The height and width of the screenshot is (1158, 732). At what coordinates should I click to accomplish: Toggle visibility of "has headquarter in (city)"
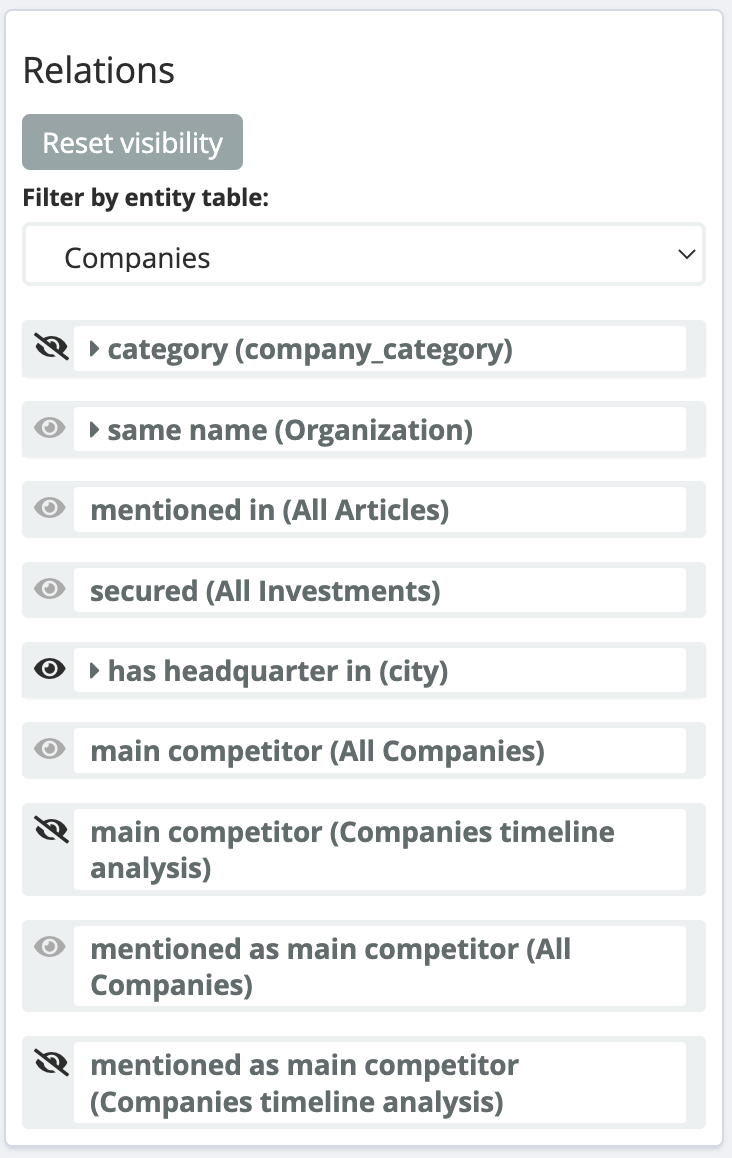(49, 669)
